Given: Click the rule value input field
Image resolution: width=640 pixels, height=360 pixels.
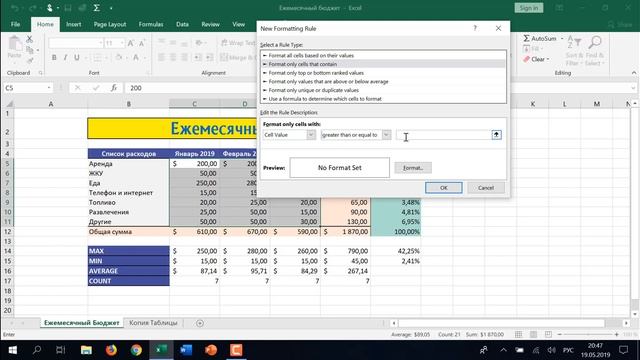Looking at the screenshot, I should 444,135.
